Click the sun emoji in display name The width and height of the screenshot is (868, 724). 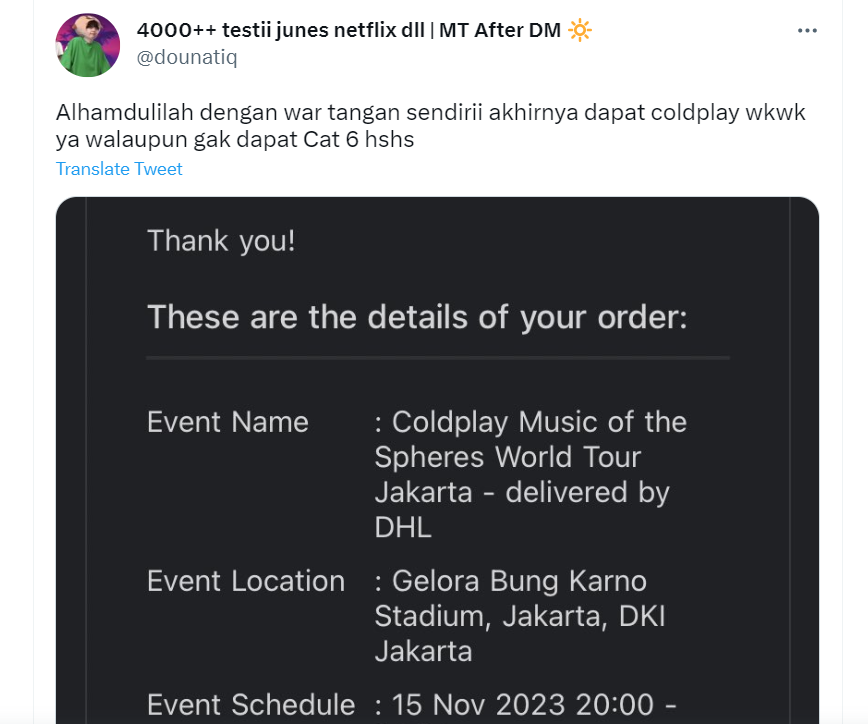click(x=580, y=31)
